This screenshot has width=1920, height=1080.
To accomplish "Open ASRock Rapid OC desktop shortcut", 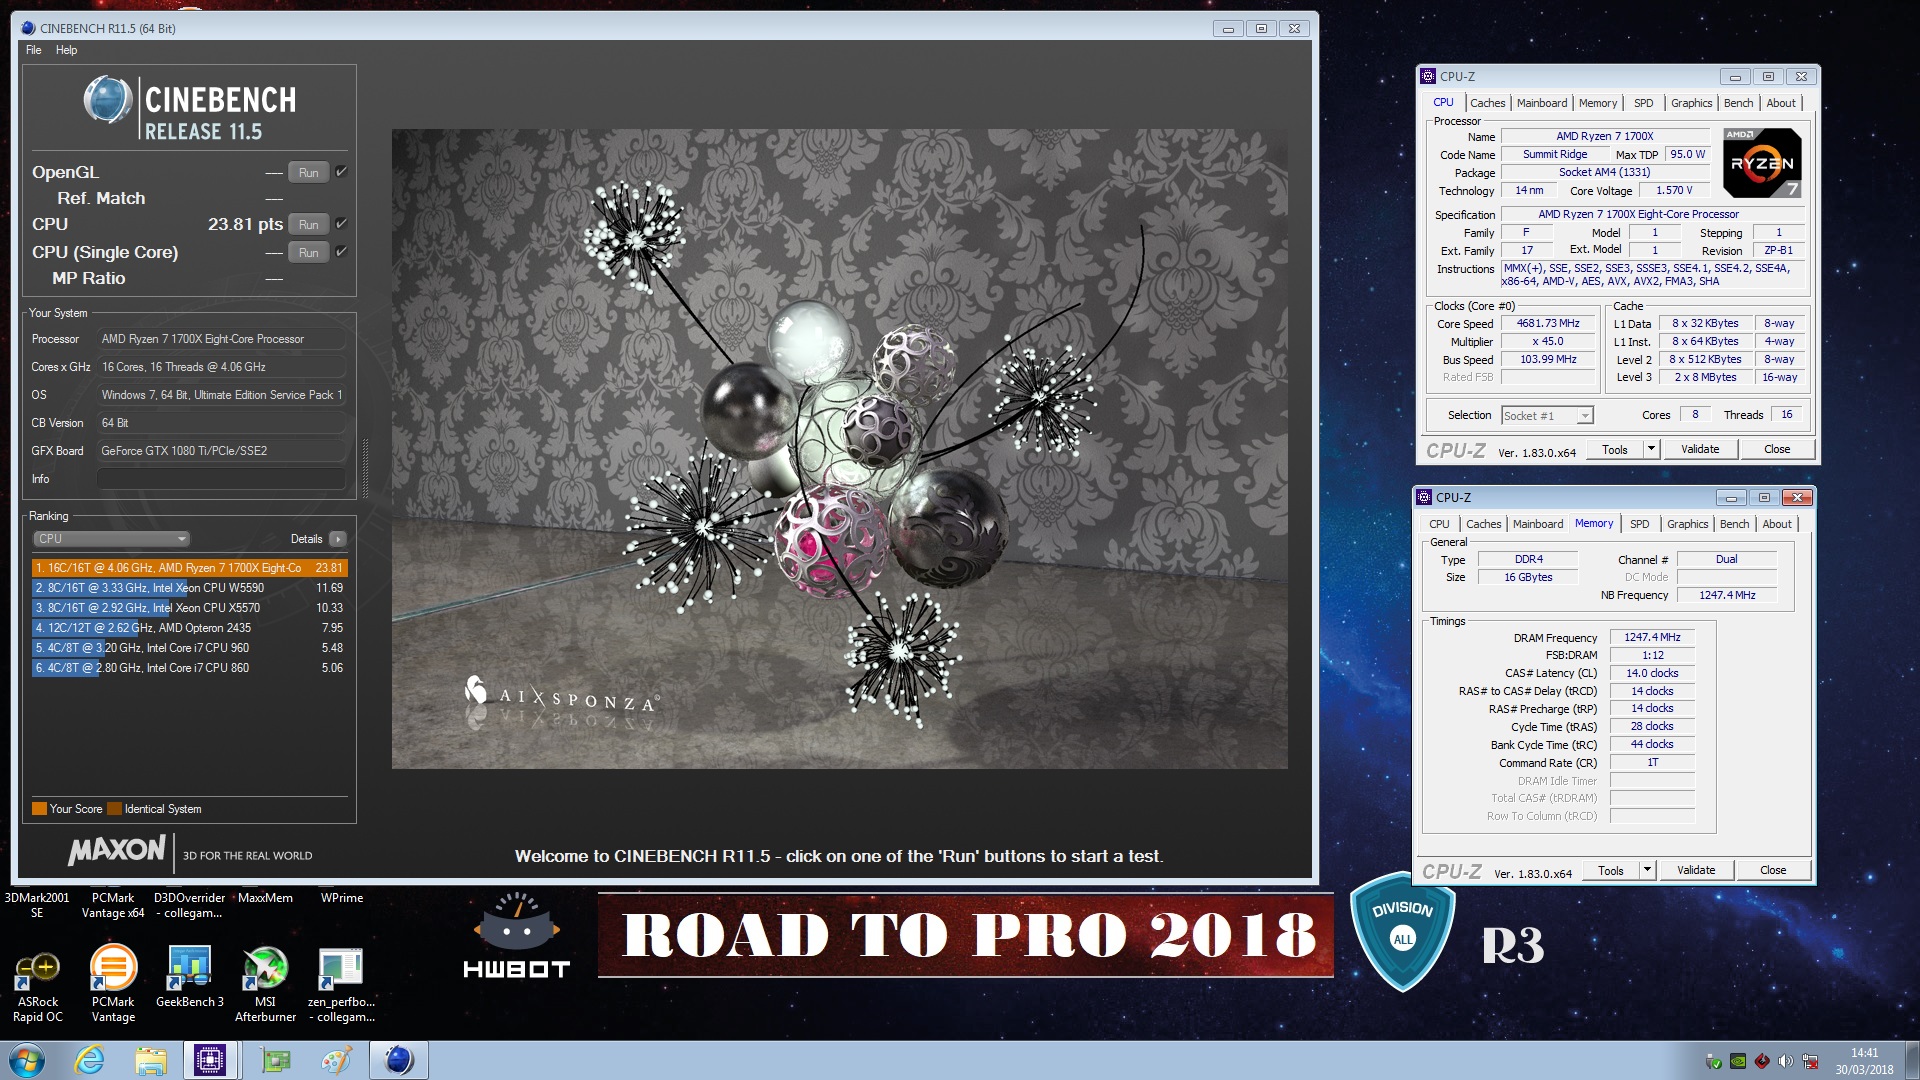I will coord(38,985).
